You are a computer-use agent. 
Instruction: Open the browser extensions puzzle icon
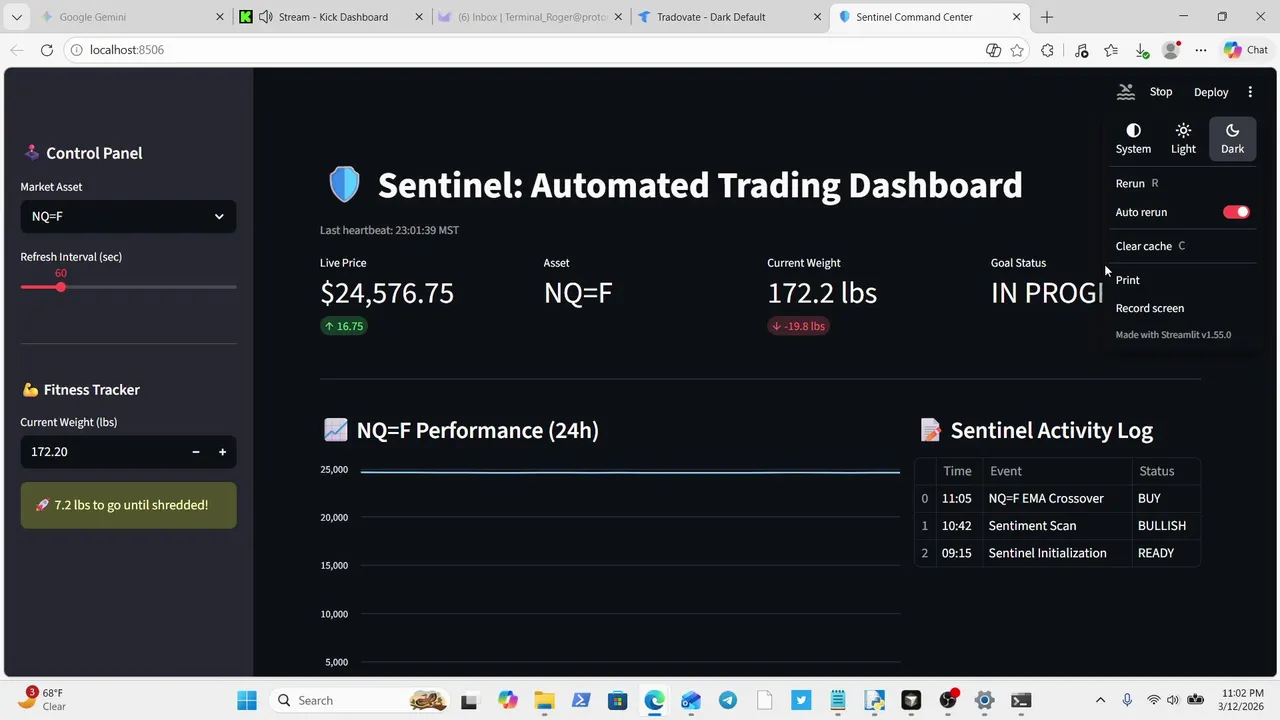[x=1047, y=50]
